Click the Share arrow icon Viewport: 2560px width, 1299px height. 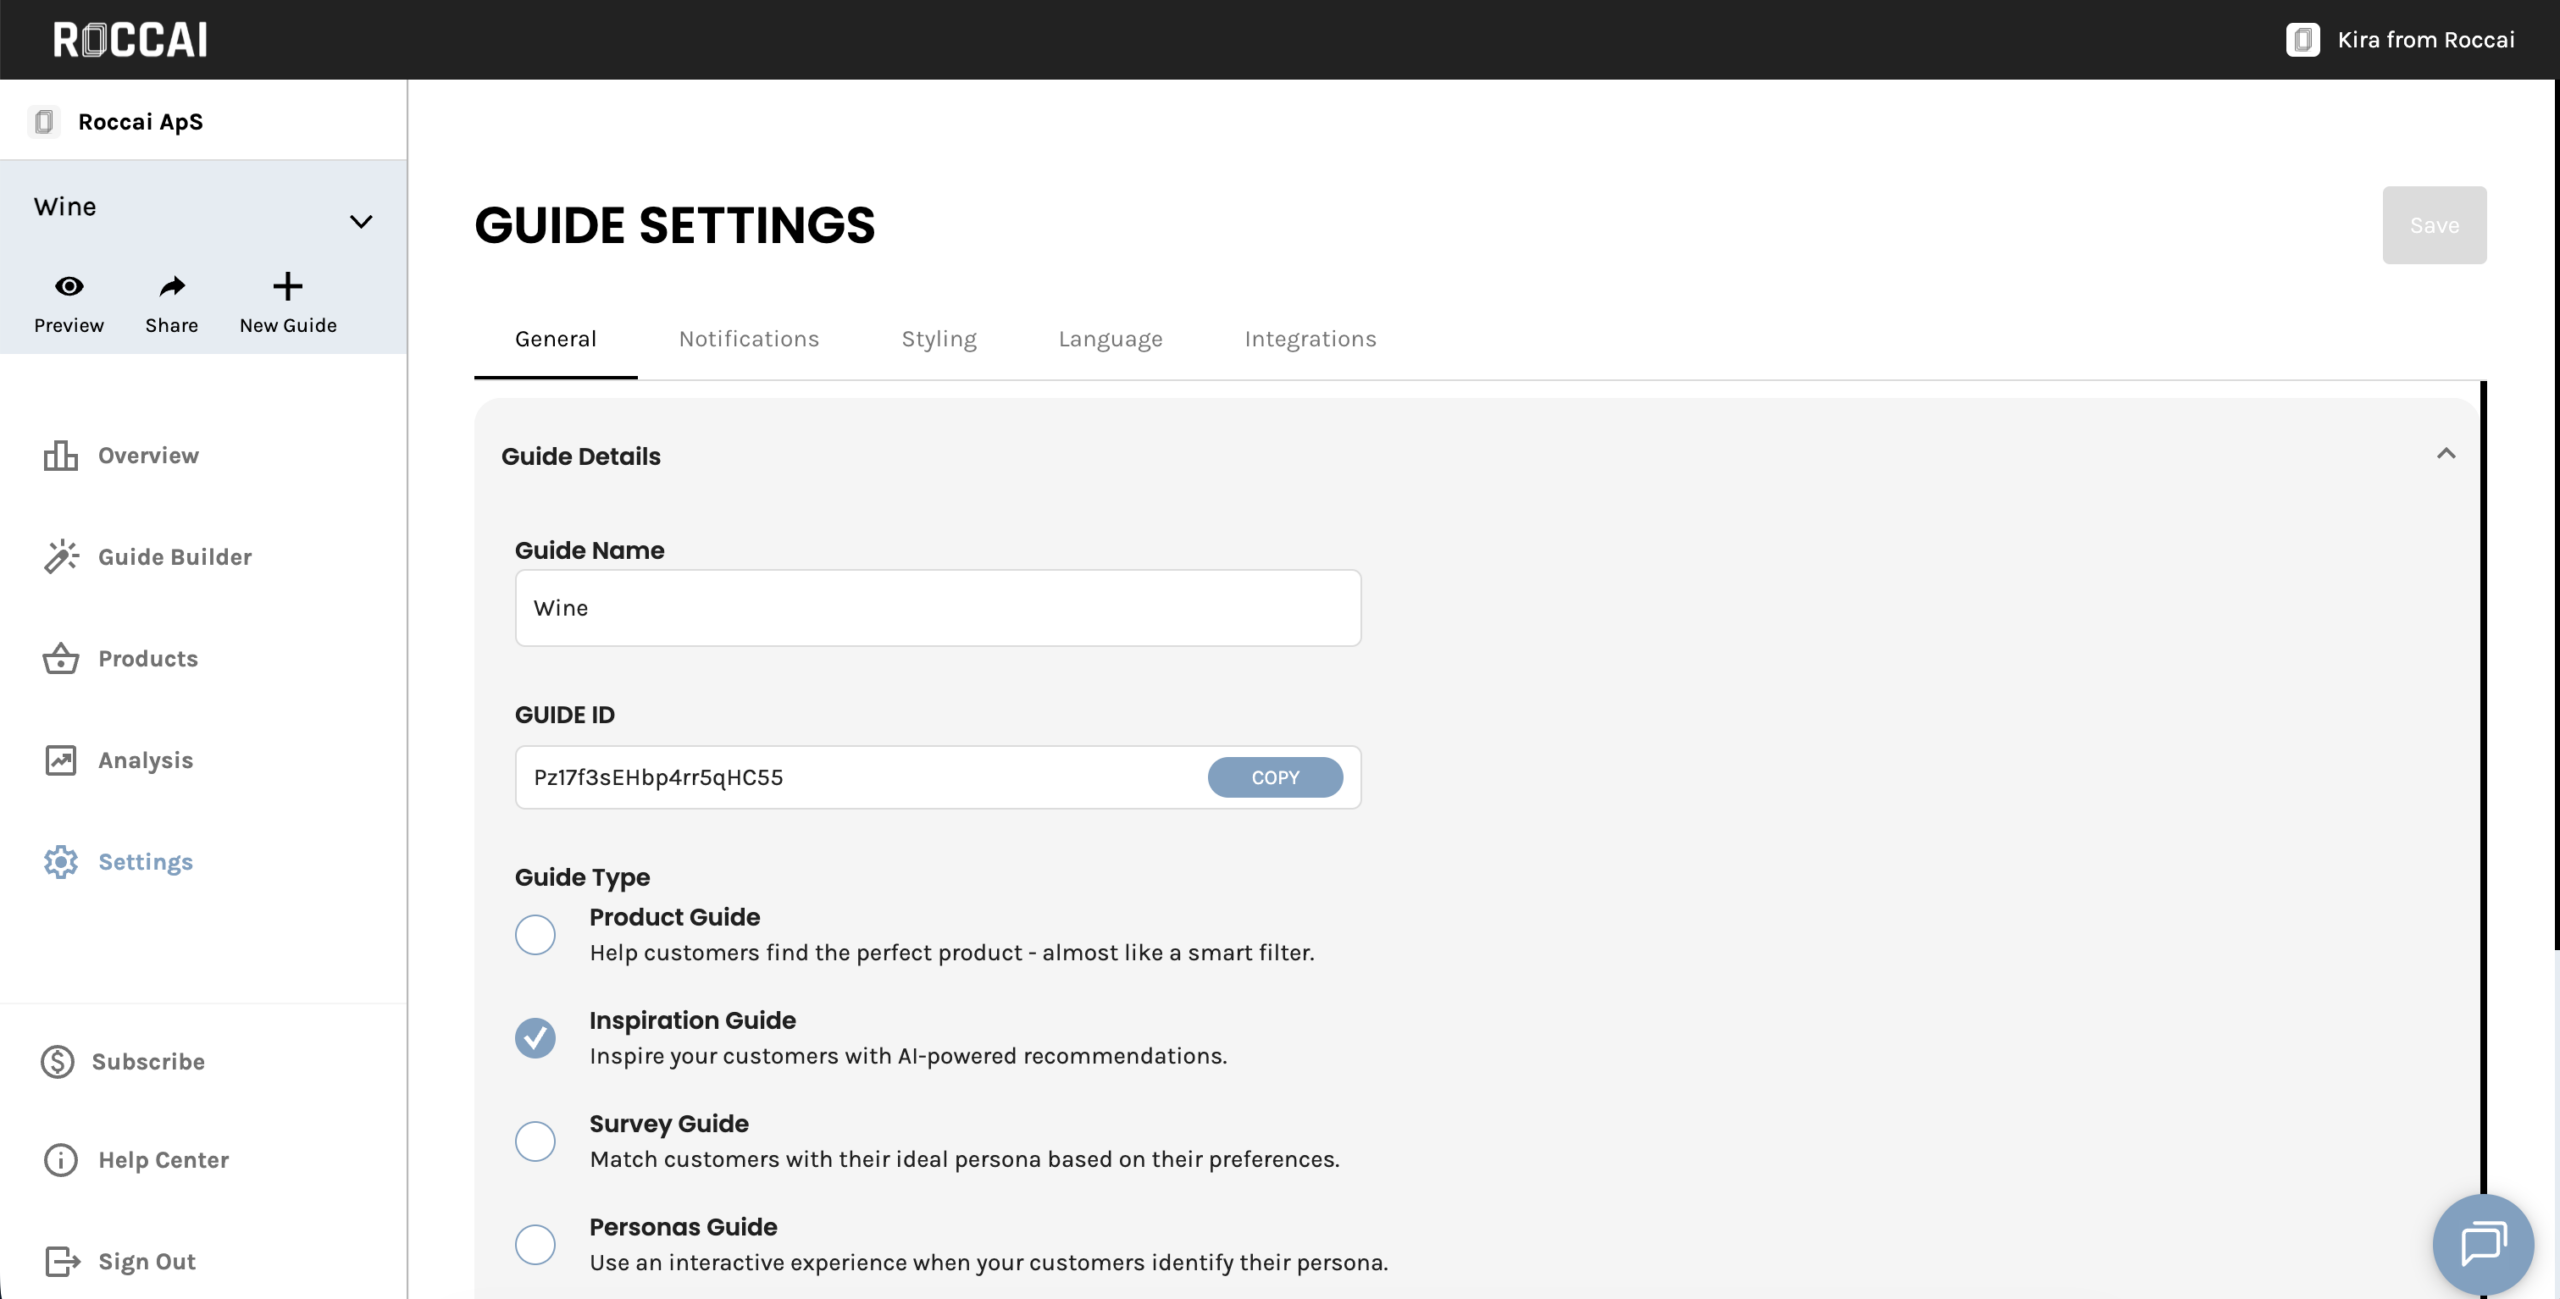tap(172, 287)
